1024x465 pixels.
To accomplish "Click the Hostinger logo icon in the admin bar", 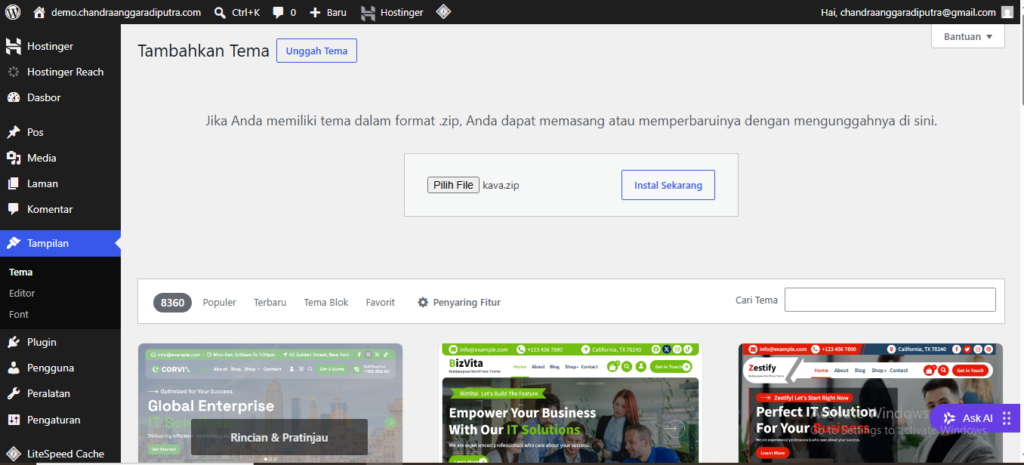I will [x=368, y=12].
